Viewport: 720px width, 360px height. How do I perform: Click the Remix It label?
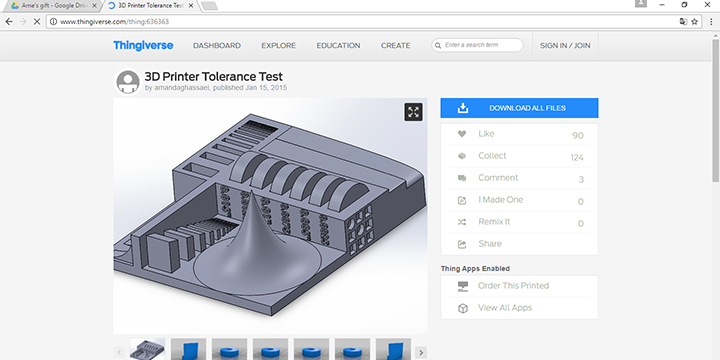point(494,222)
